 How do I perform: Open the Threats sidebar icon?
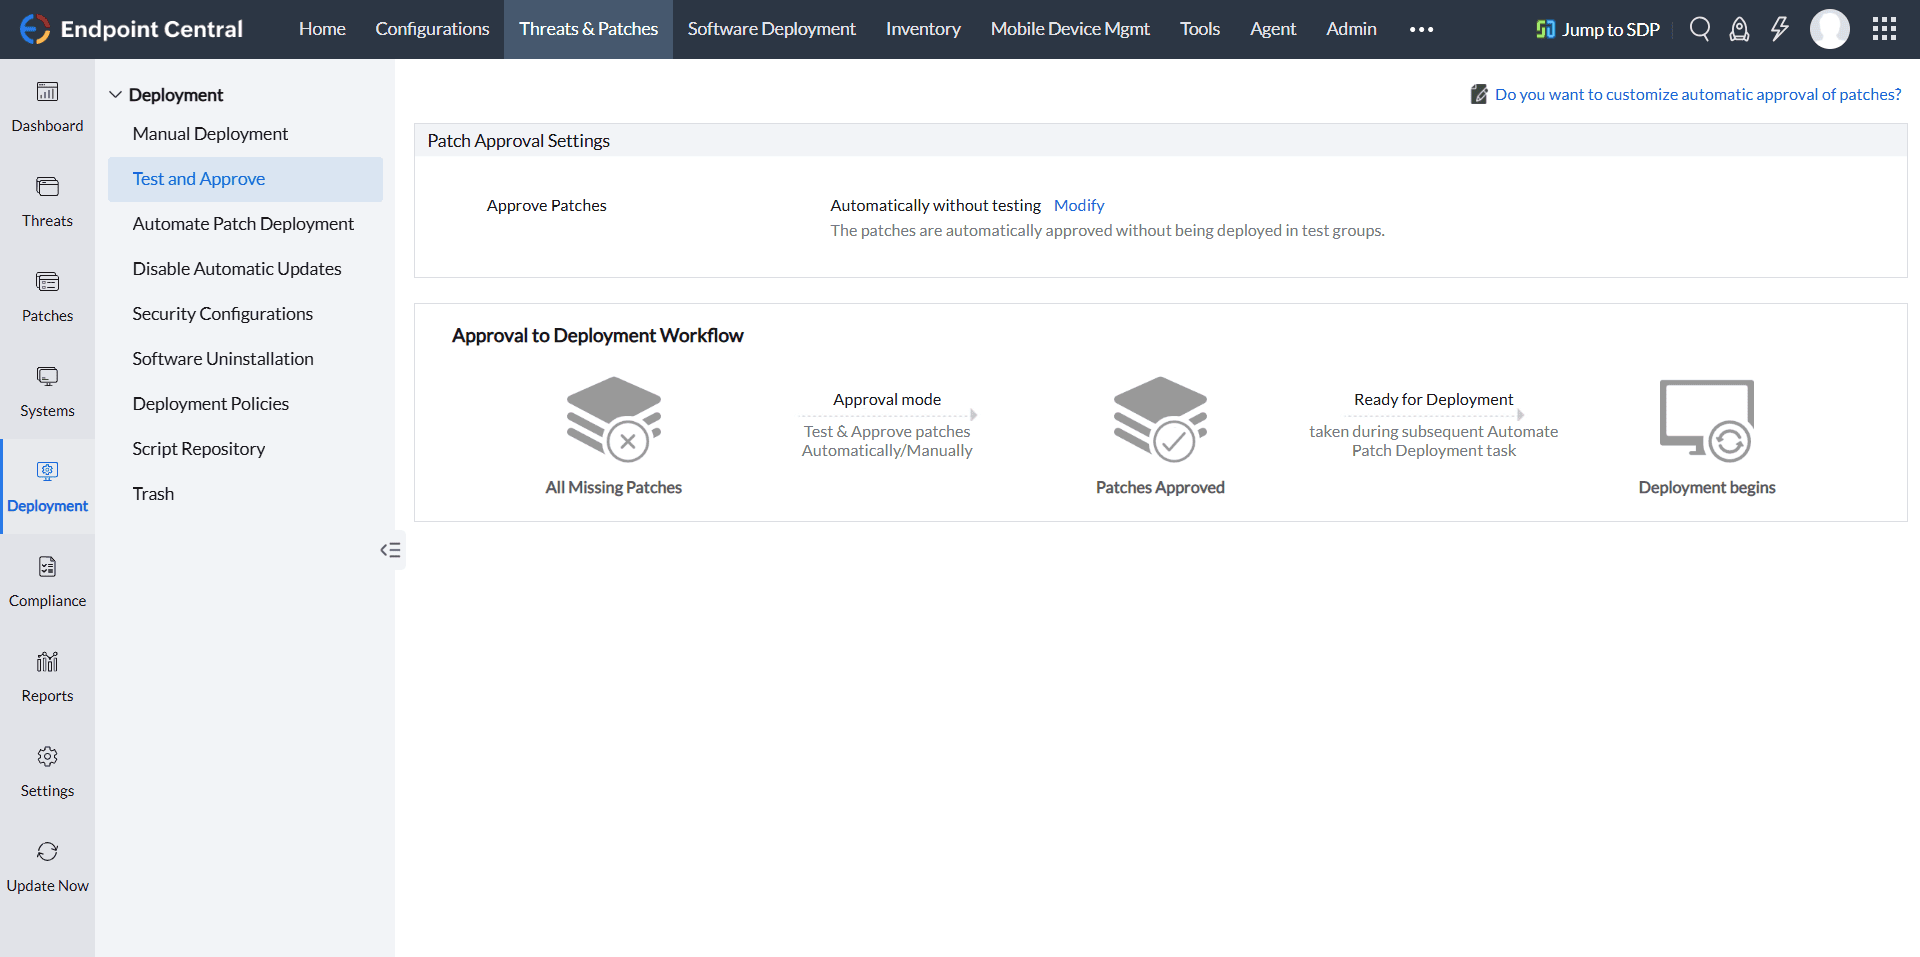tap(47, 187)
